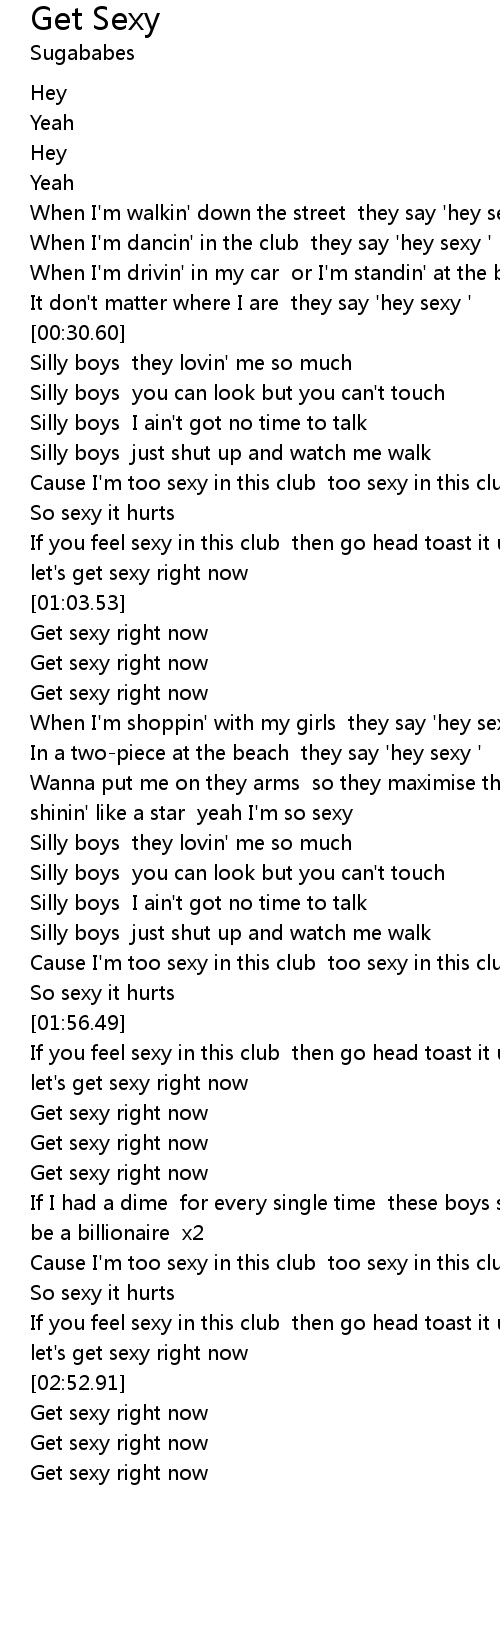Click the first 'Hey' lyric line
The width and height of the screenshot is (500, 1630).
click(x=49, y=93)
